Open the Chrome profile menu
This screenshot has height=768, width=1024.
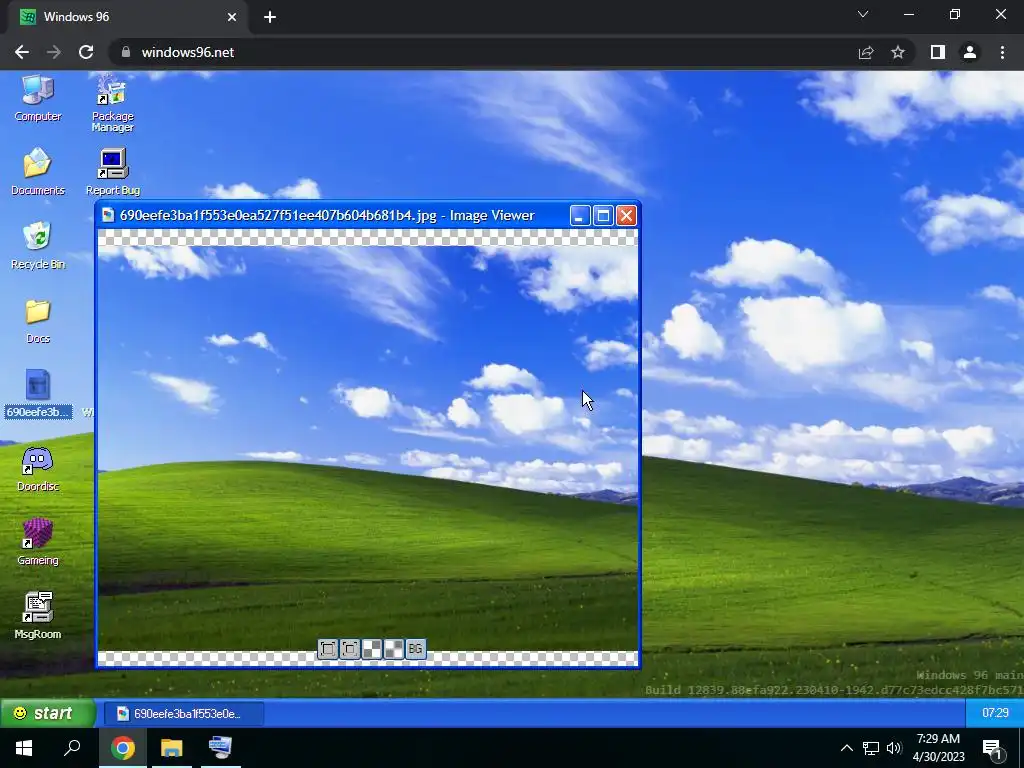tap(970, 52)
